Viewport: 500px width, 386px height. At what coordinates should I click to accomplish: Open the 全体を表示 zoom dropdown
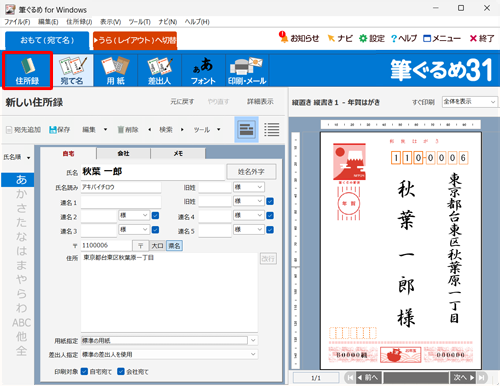tap(469, 102)
